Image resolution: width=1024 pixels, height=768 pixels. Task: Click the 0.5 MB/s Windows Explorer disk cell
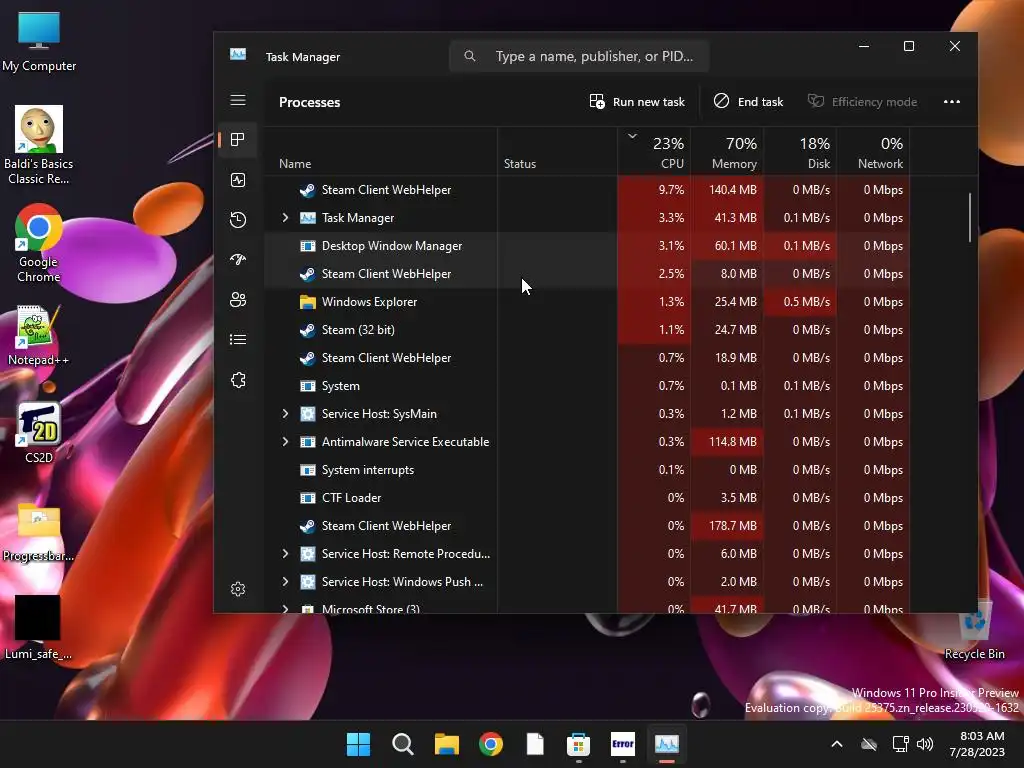point(800,302)
